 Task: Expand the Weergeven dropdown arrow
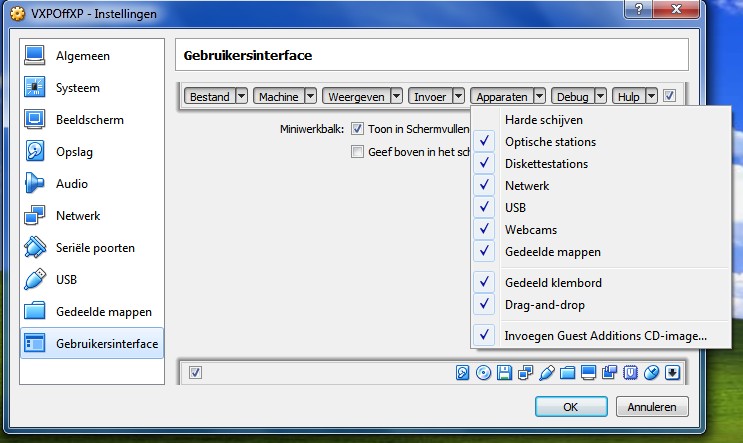click(397, 96)
